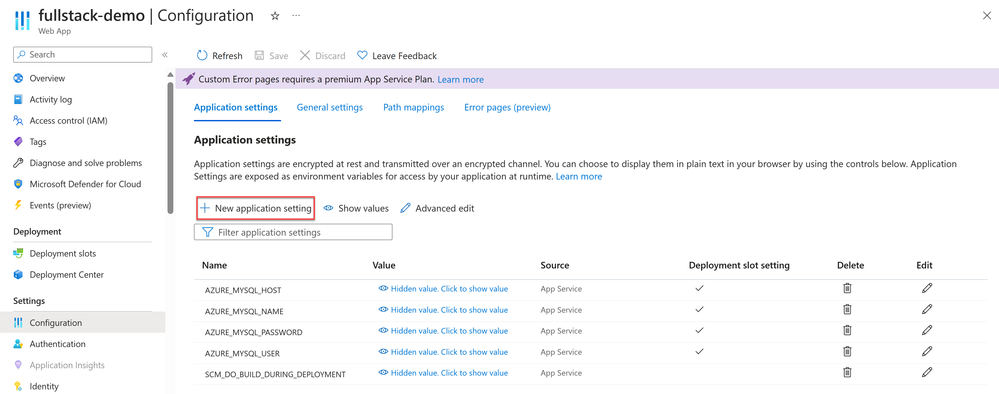The image size is (999, 394).
Task: Open the more options ellipsis in title
Action: click(x=296, y=16)
